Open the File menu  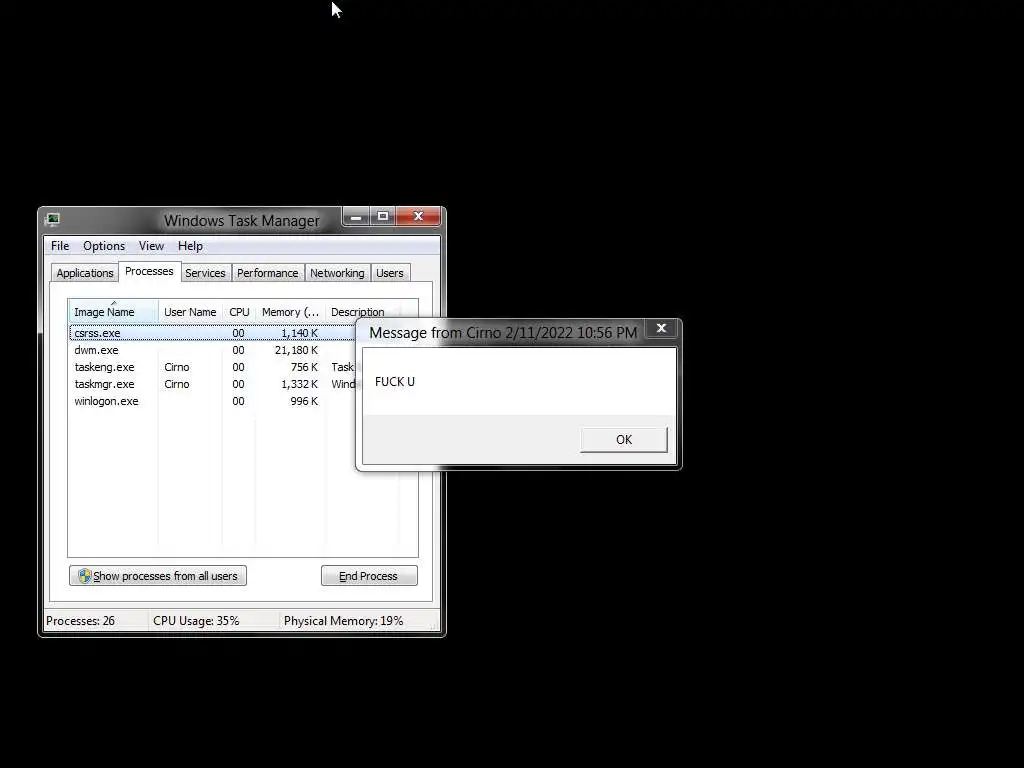60,246
